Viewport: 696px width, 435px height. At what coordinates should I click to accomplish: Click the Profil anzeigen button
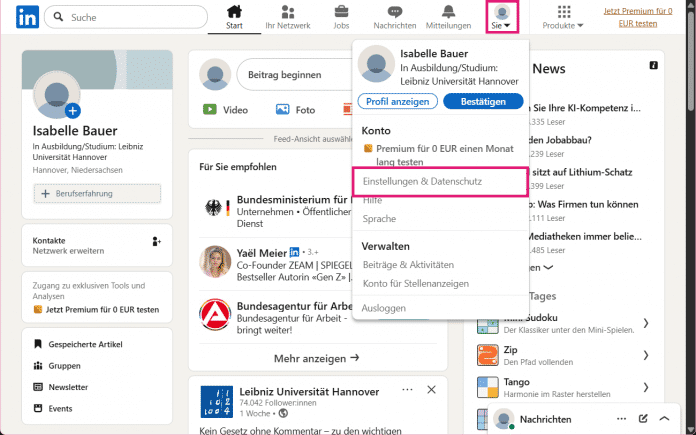point(397,101)
